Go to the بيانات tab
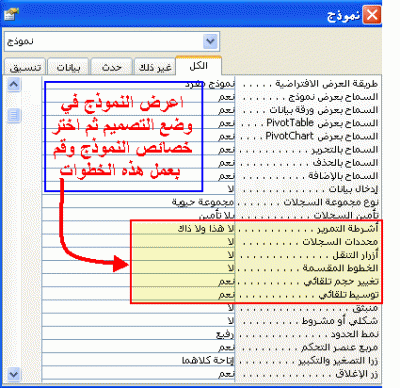400x388 pixels. coord(68,67)
